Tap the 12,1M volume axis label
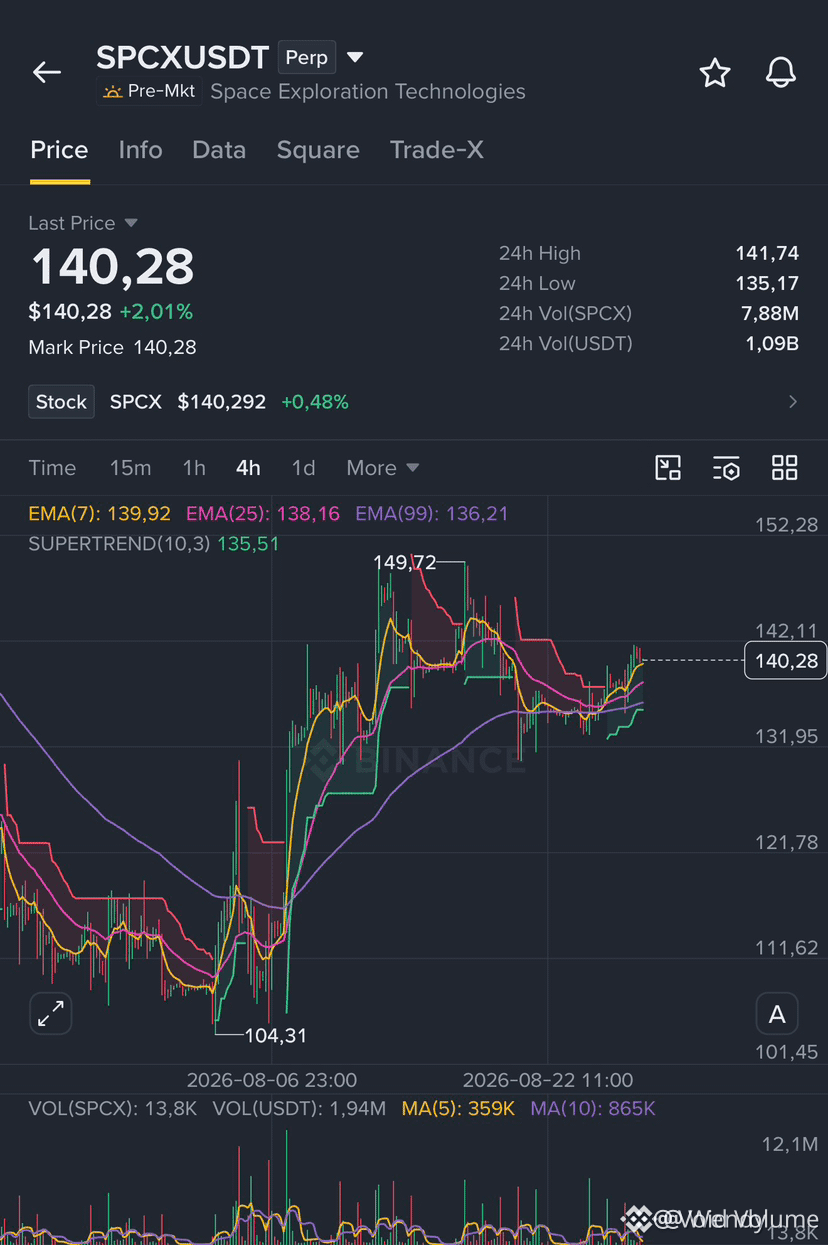828x1245 pixels. pyautogui.click(x=790, y=1143)
